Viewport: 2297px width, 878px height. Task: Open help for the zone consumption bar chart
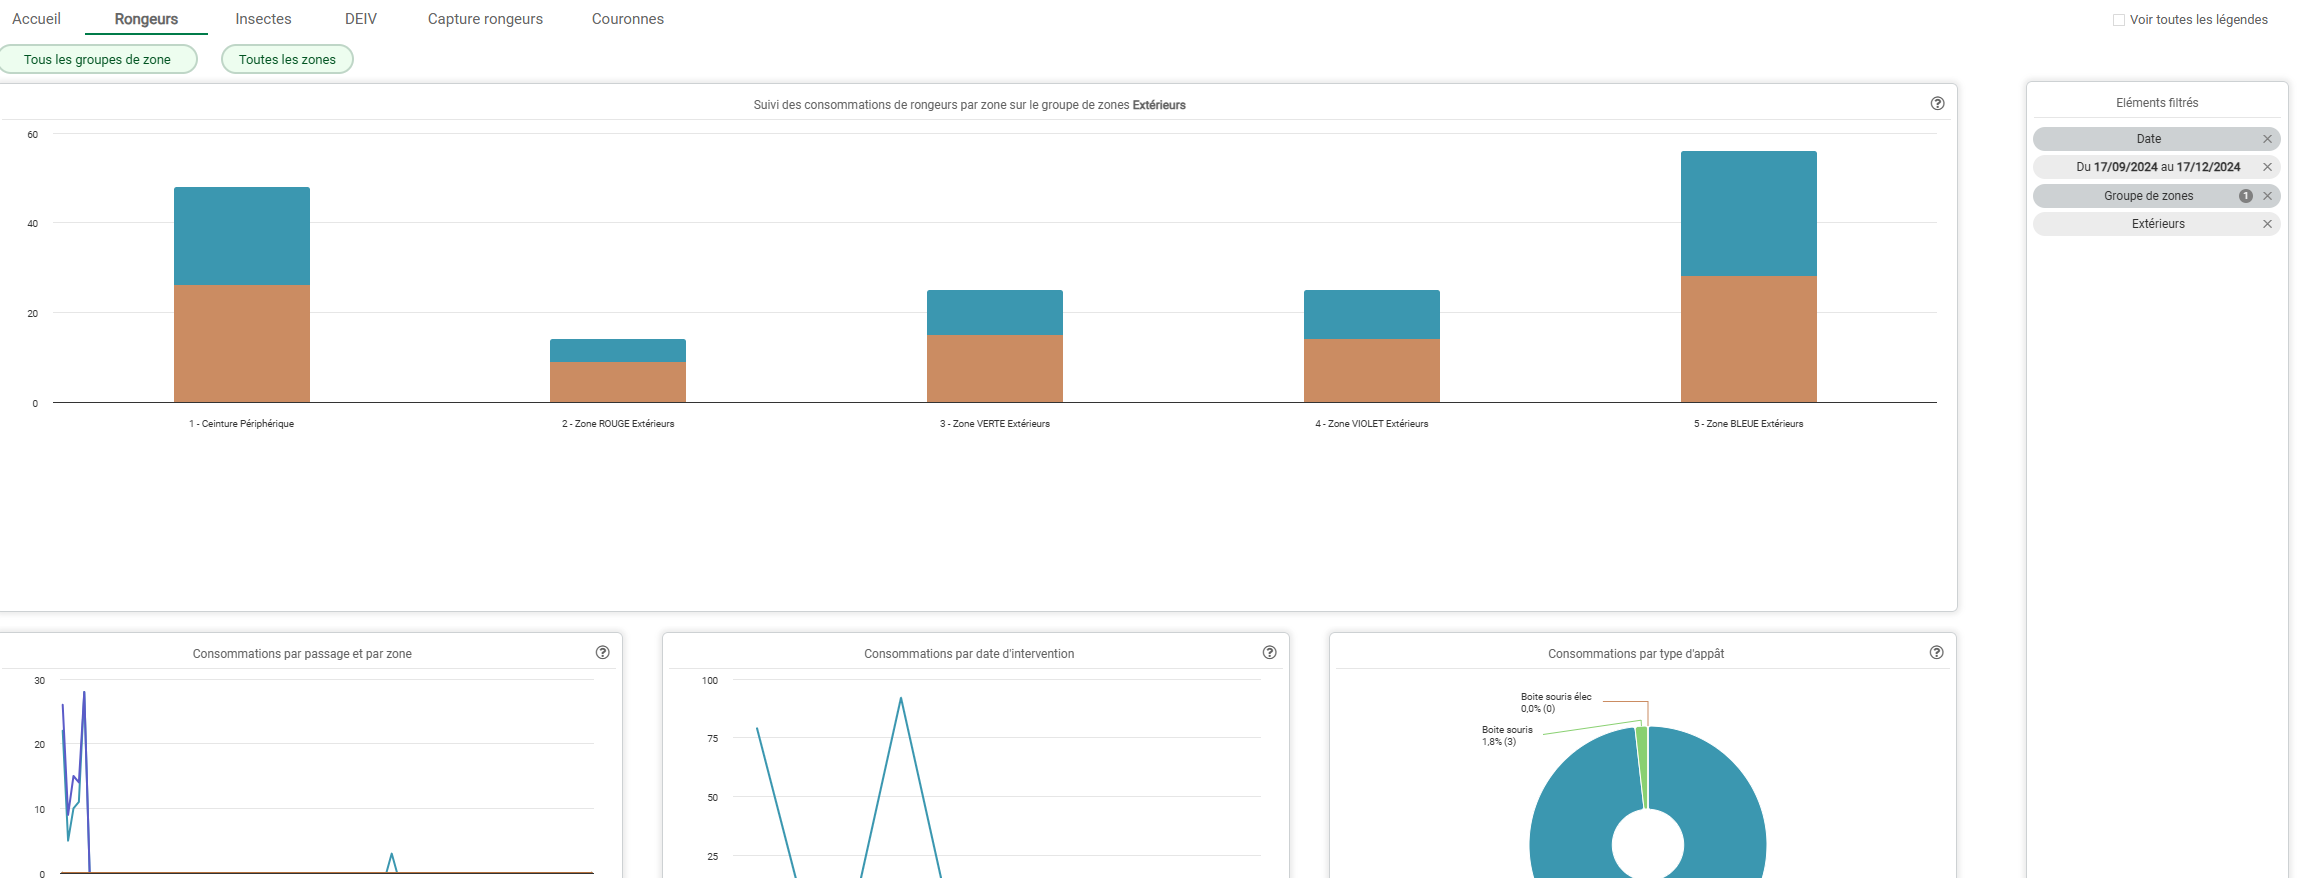point(1937,103)
